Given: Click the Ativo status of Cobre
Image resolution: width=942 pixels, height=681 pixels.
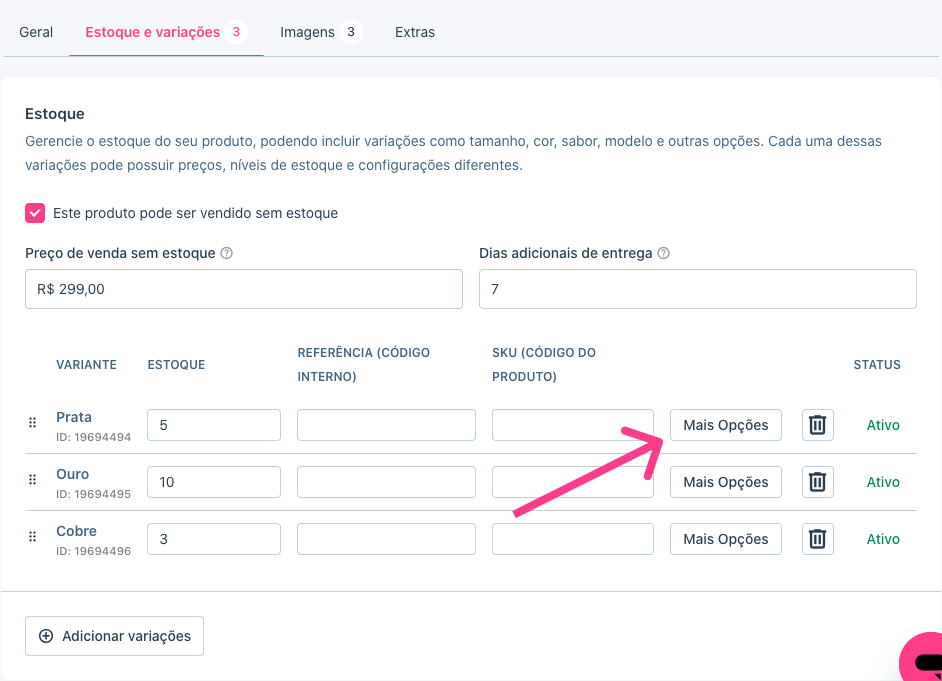Looking at the screenshot, I should coord(883,539).
